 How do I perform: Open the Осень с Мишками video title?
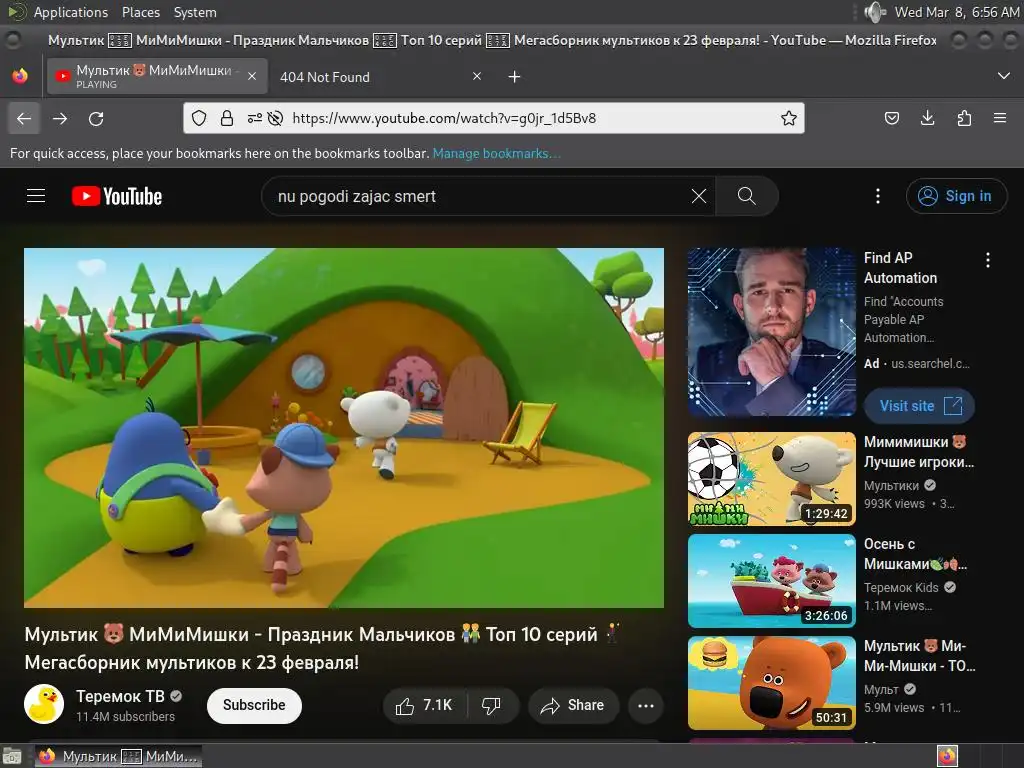[x=916, y=554]
